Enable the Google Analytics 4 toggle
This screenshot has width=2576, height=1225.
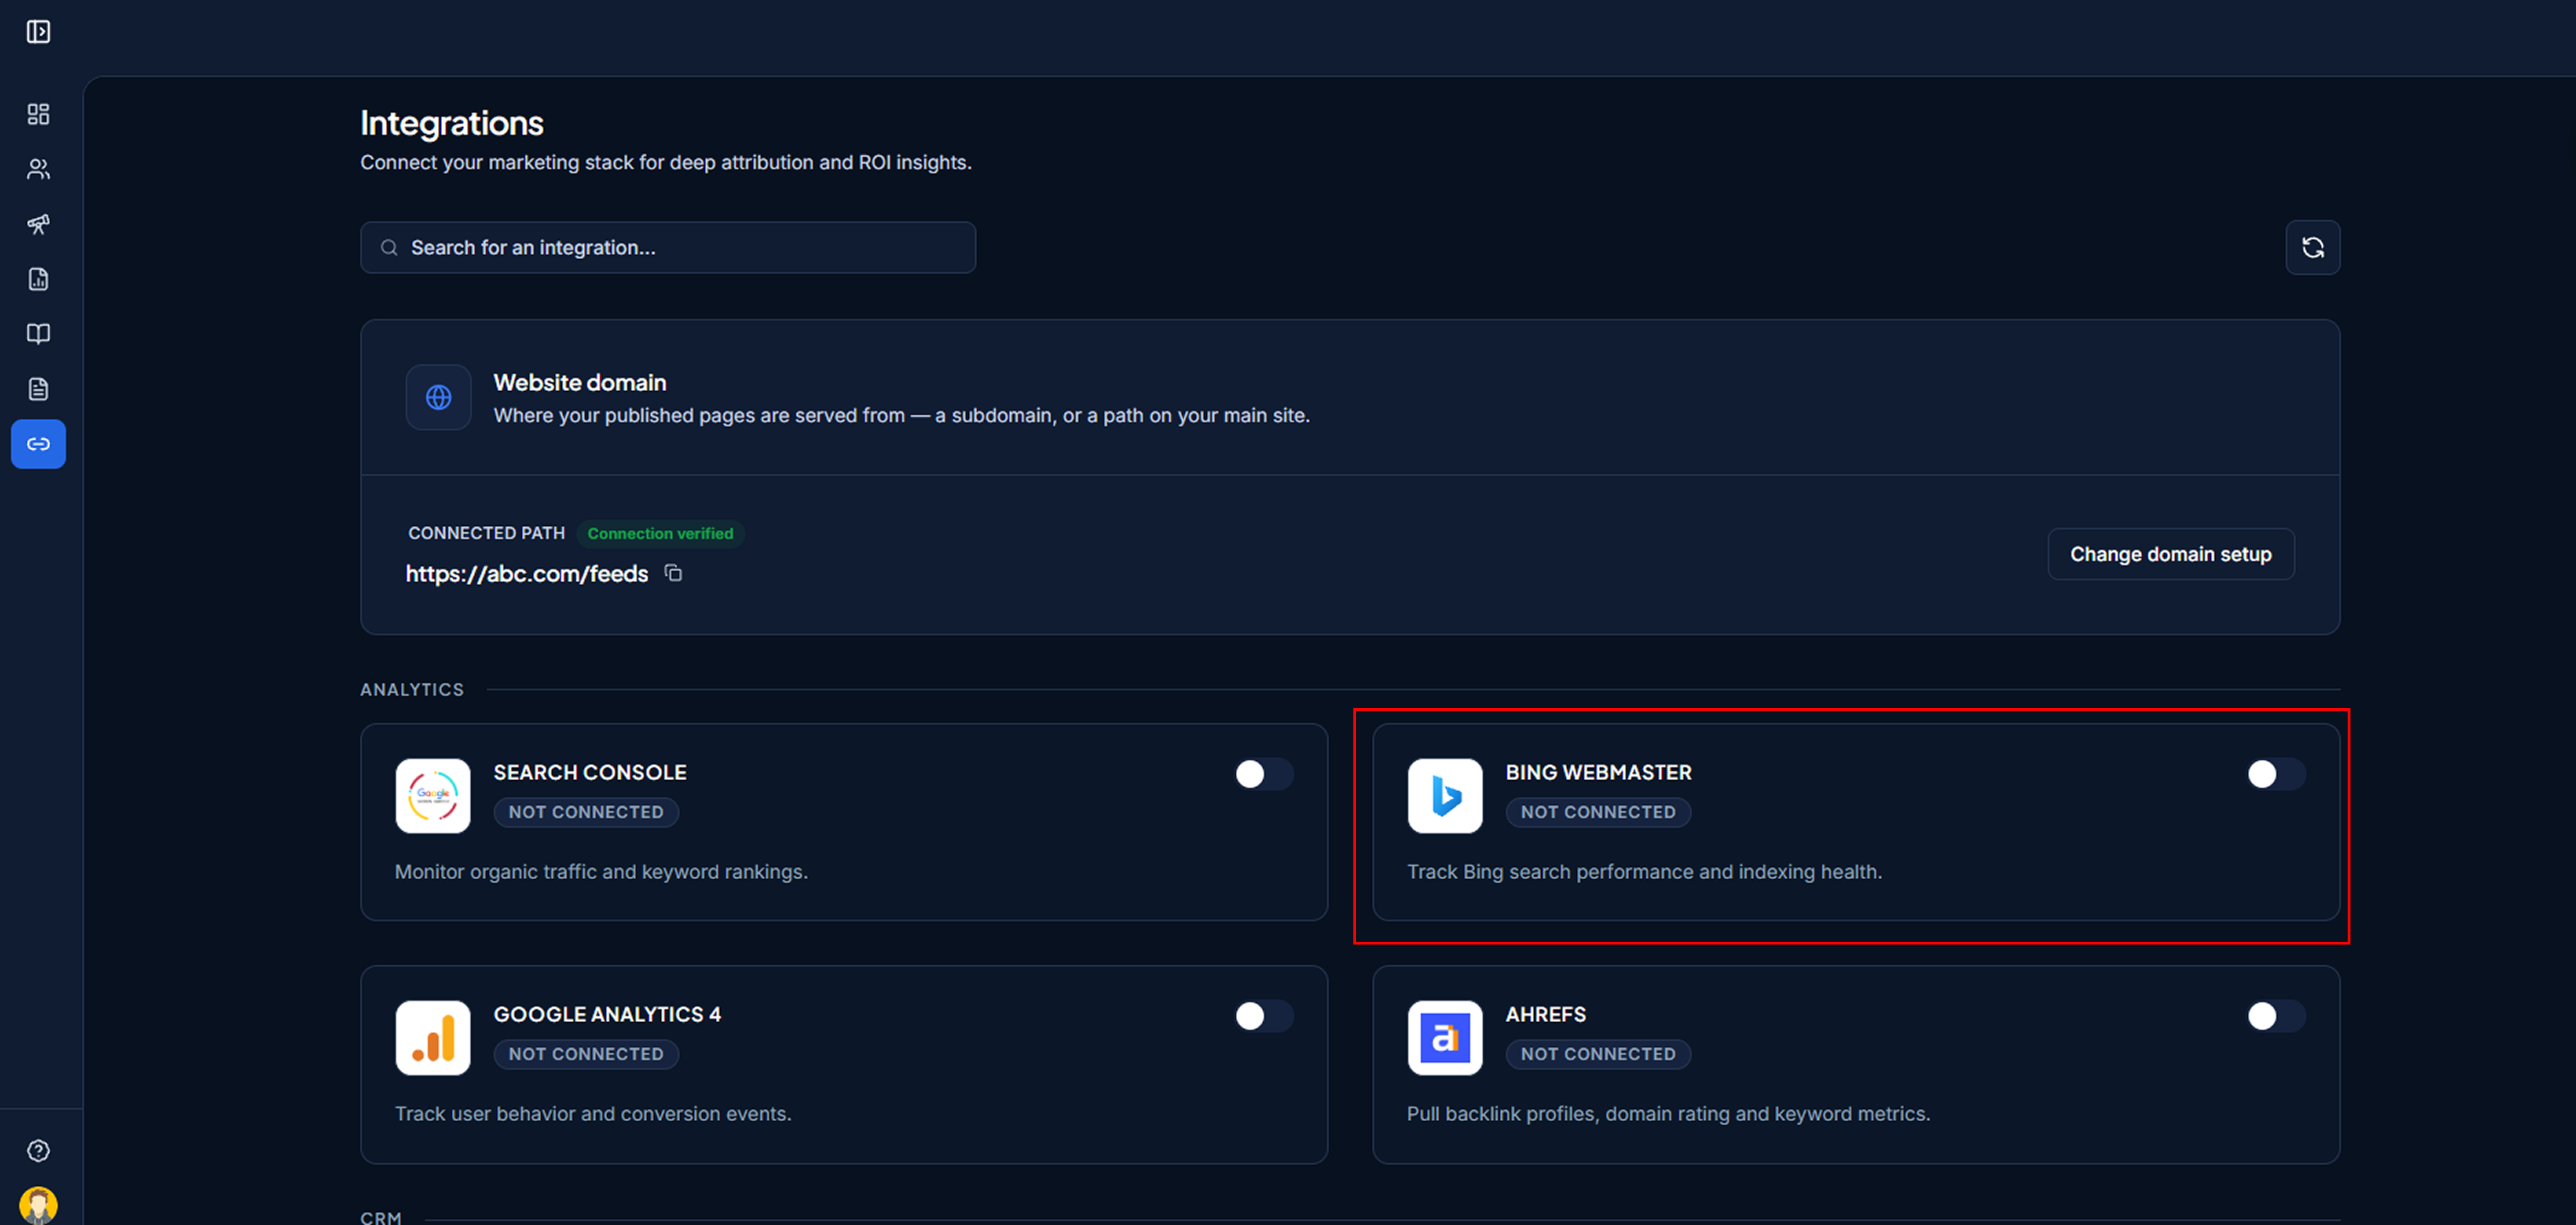tap(1264, 1016)
